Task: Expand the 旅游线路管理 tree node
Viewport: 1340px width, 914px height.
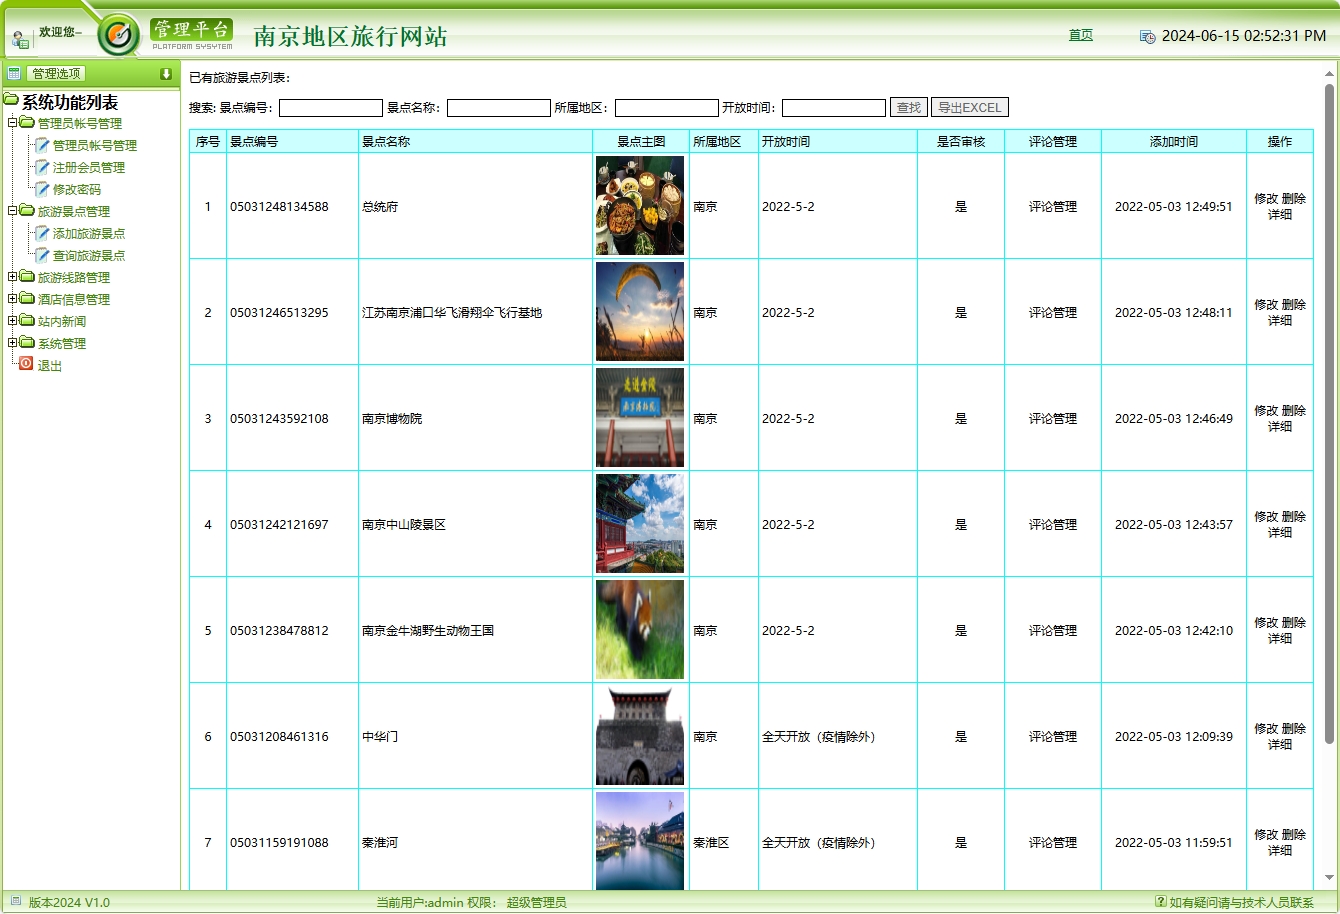Action: 10,277
